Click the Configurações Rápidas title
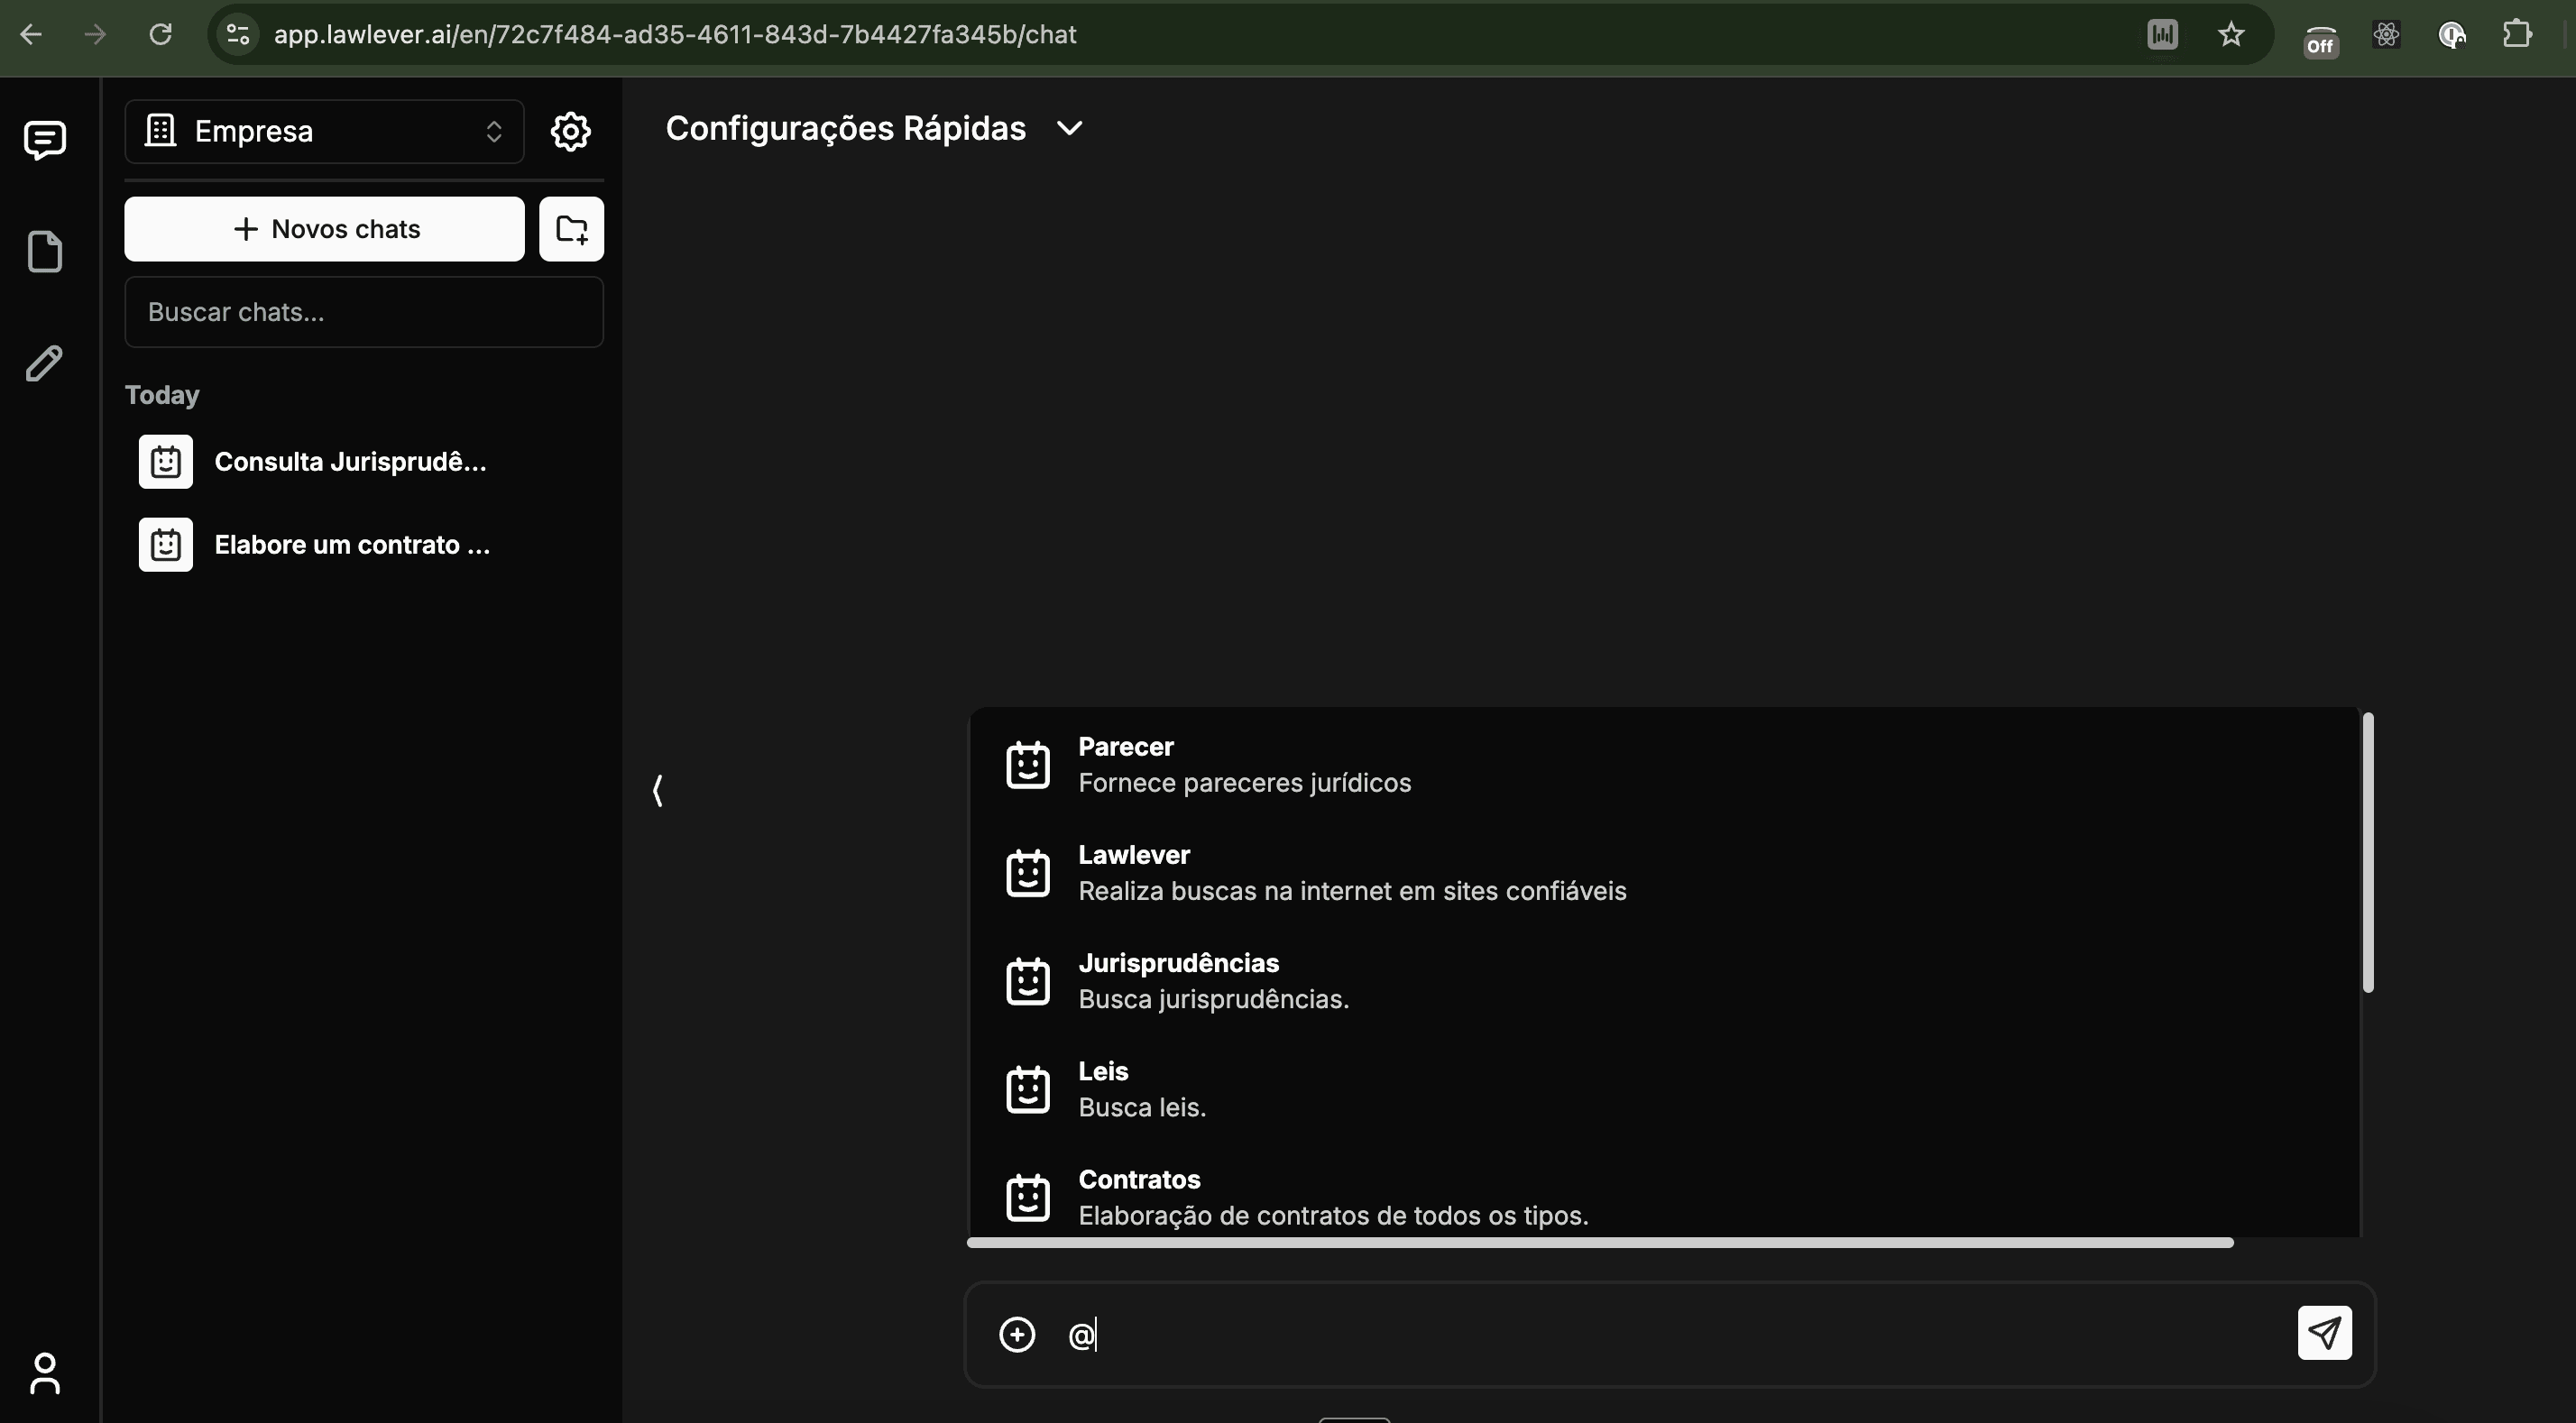The image size is (2576, 1423). 845,128
